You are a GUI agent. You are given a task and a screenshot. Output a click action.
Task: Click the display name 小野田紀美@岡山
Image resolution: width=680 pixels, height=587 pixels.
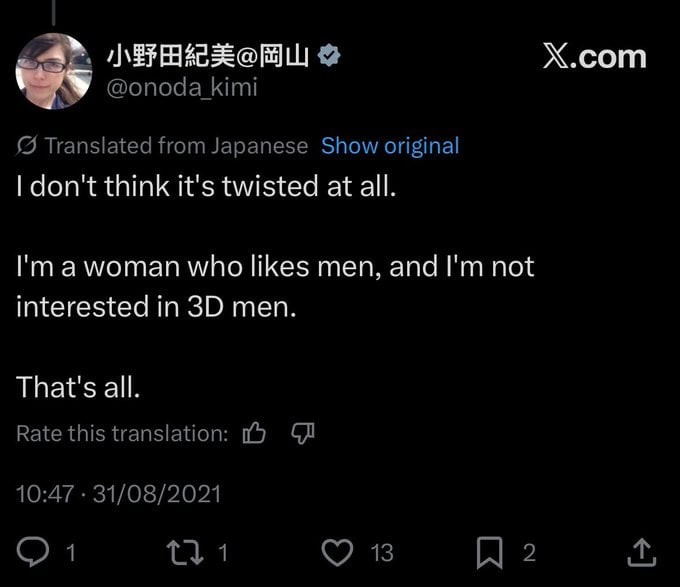coord(207,58)
